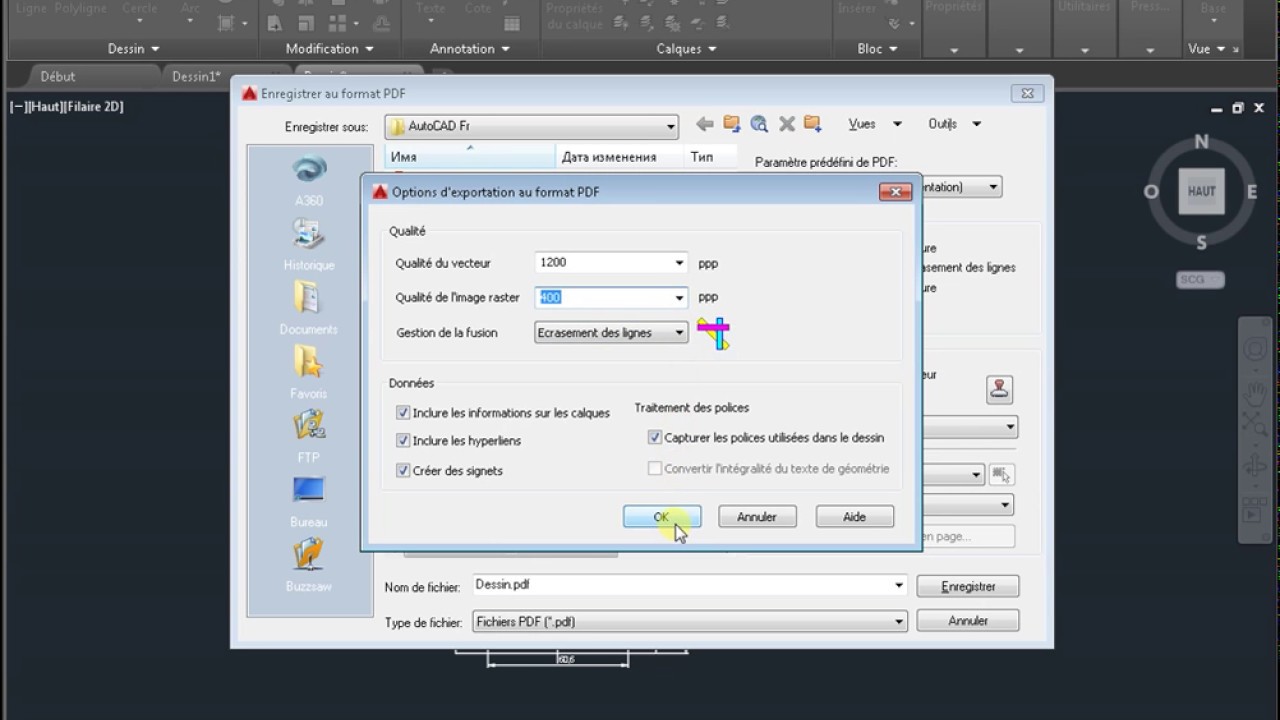
Task: Go up one folder level
Action: pyautogui.click(x=732, y=124)
